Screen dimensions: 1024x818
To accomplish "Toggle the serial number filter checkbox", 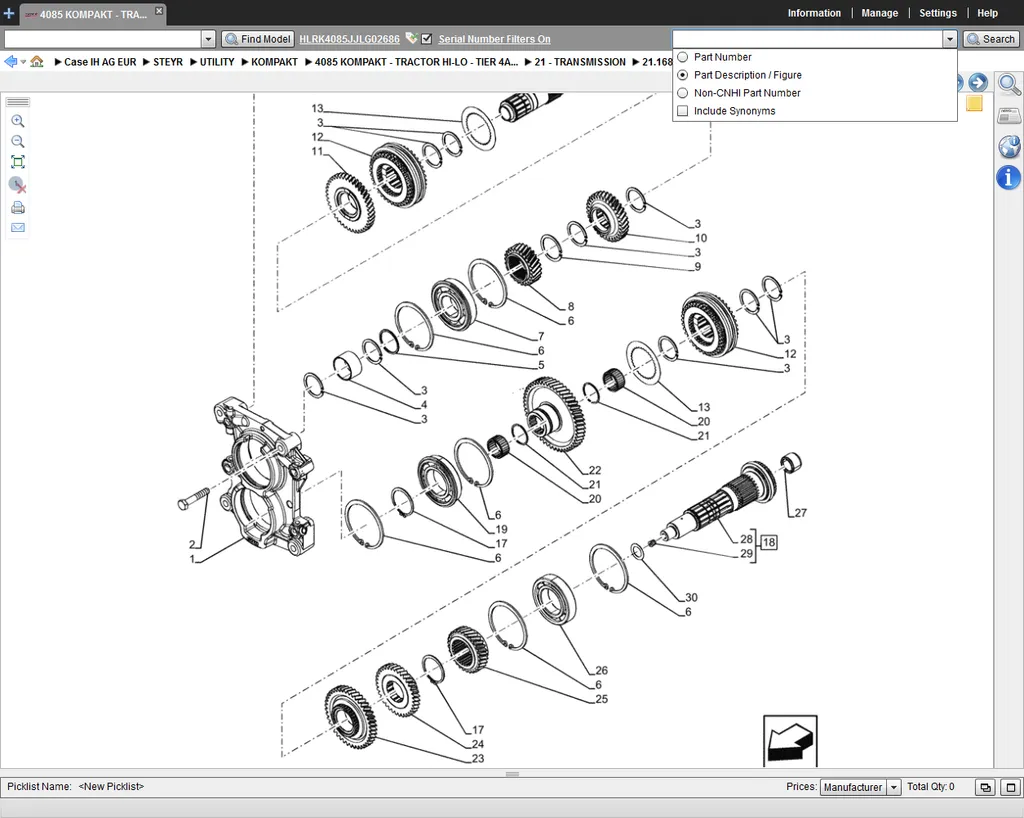I will point(426,39).
